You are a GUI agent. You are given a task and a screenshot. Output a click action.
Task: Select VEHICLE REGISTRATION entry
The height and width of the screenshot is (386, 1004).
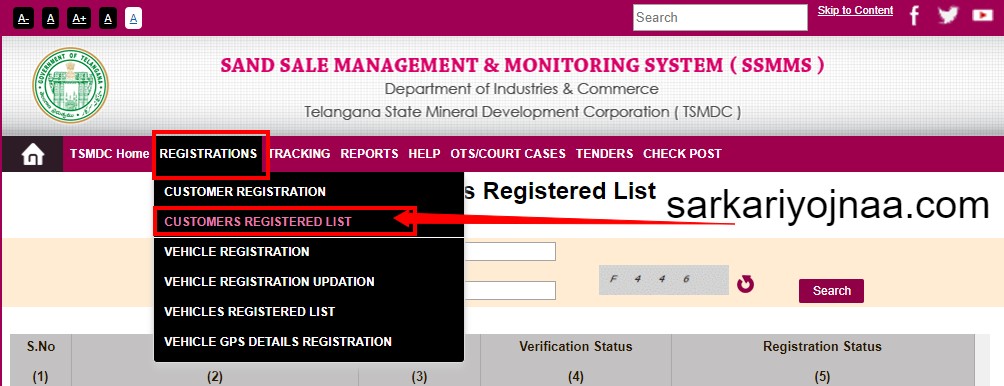[x=237, y=252]
